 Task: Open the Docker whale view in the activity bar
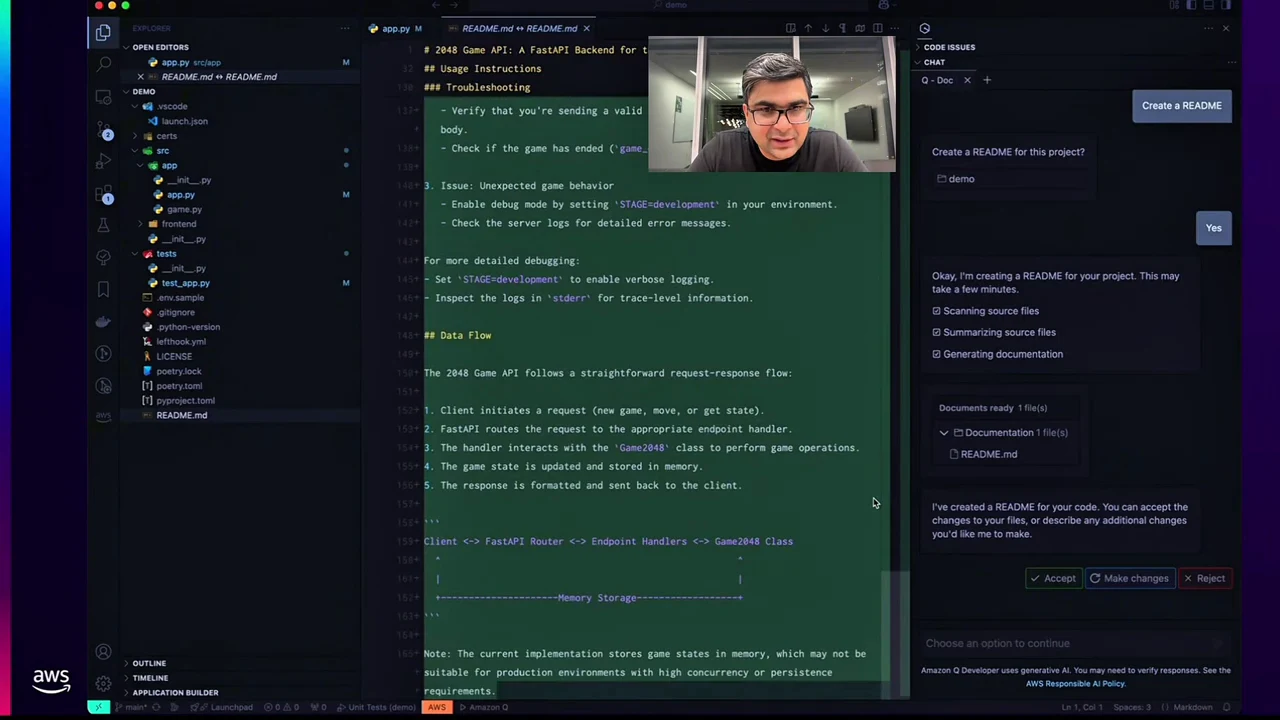click(x=103, y=322)
